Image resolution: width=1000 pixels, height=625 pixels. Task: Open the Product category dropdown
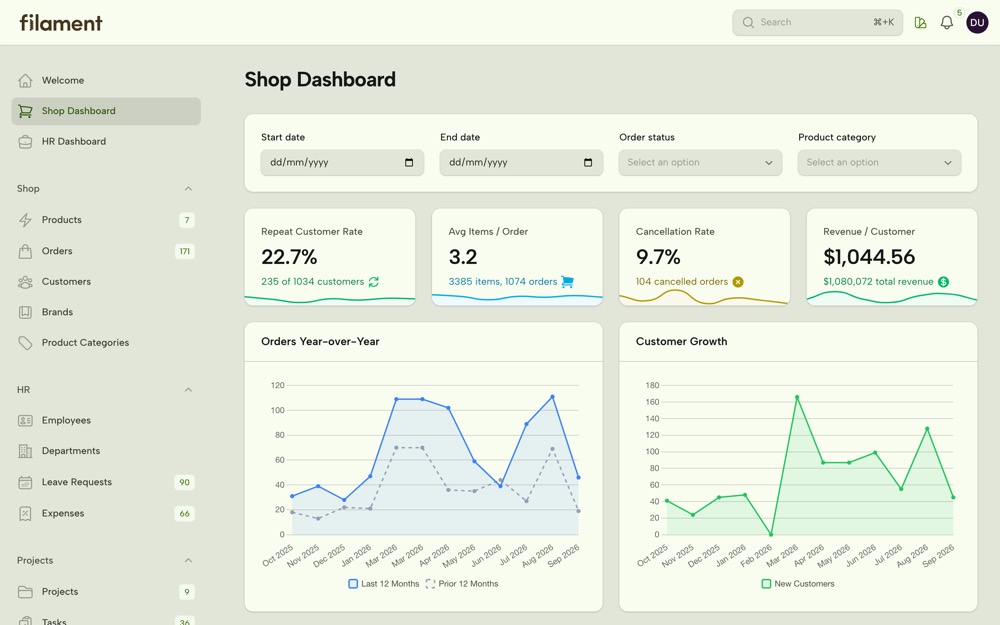tap(879, 163)
